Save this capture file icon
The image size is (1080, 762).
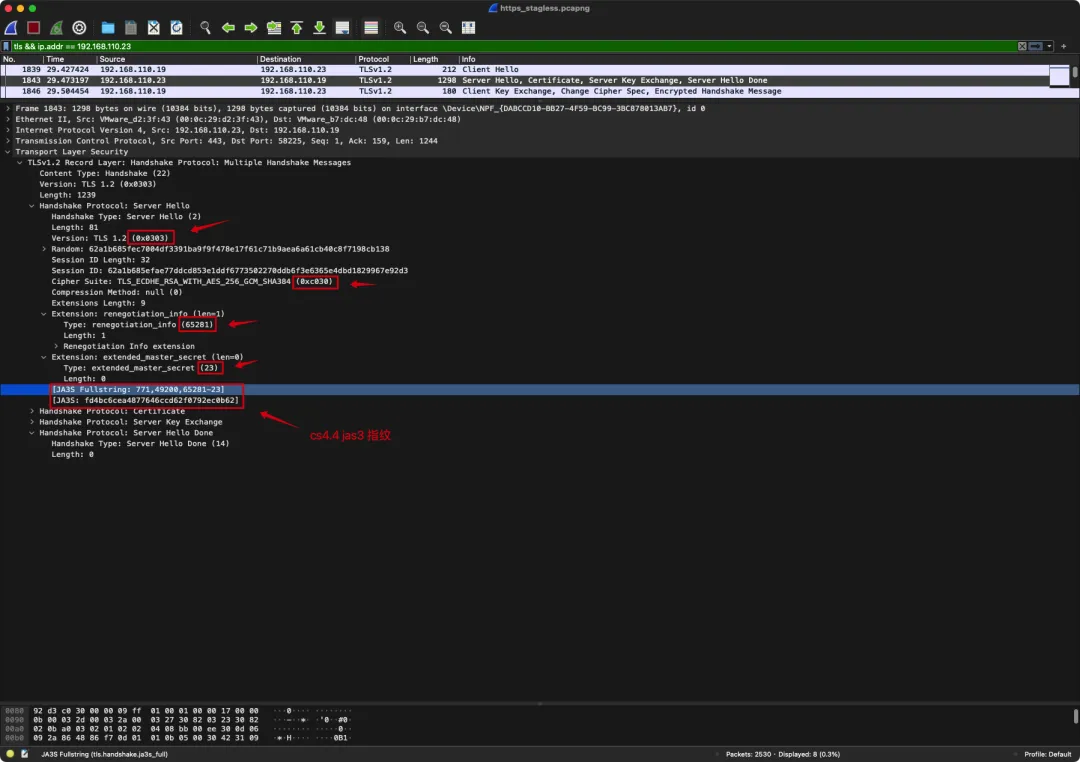[131, 28]
